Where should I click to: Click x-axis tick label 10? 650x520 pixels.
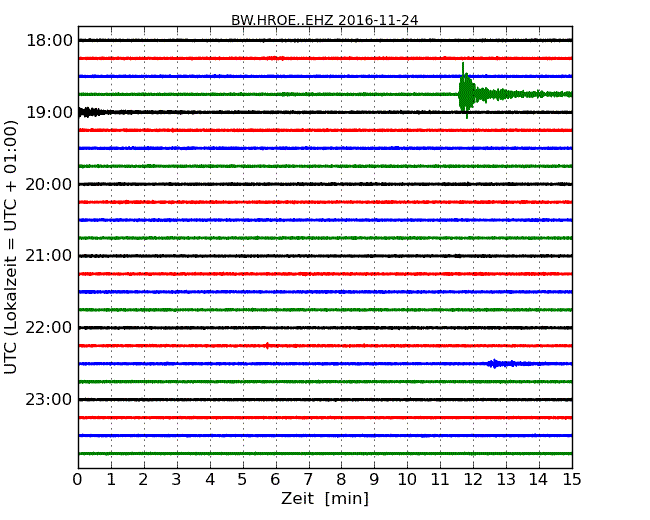[x=407, y=480]
